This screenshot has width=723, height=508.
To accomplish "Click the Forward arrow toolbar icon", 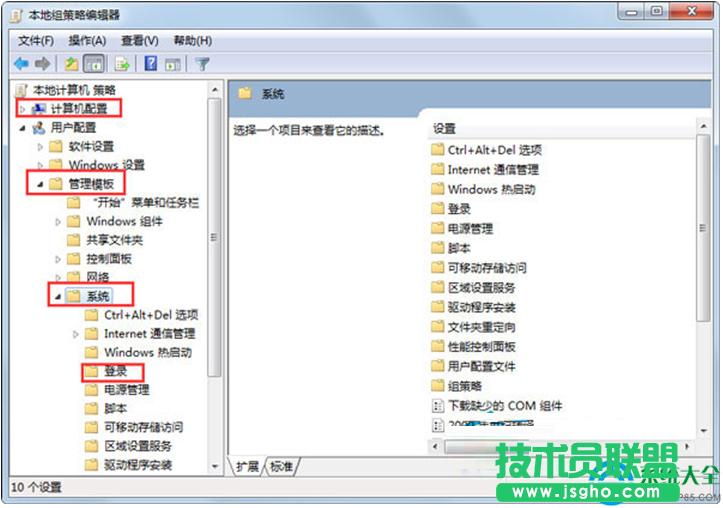I will pos(42,64).
